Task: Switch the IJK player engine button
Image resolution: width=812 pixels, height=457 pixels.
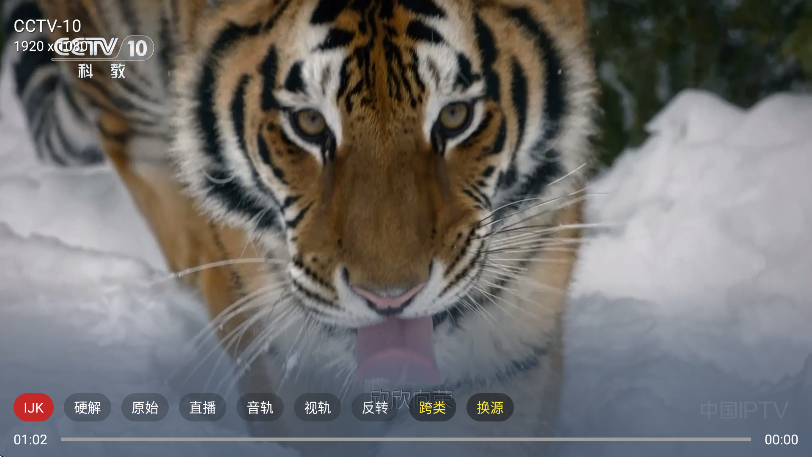Action: pos(34,407)
